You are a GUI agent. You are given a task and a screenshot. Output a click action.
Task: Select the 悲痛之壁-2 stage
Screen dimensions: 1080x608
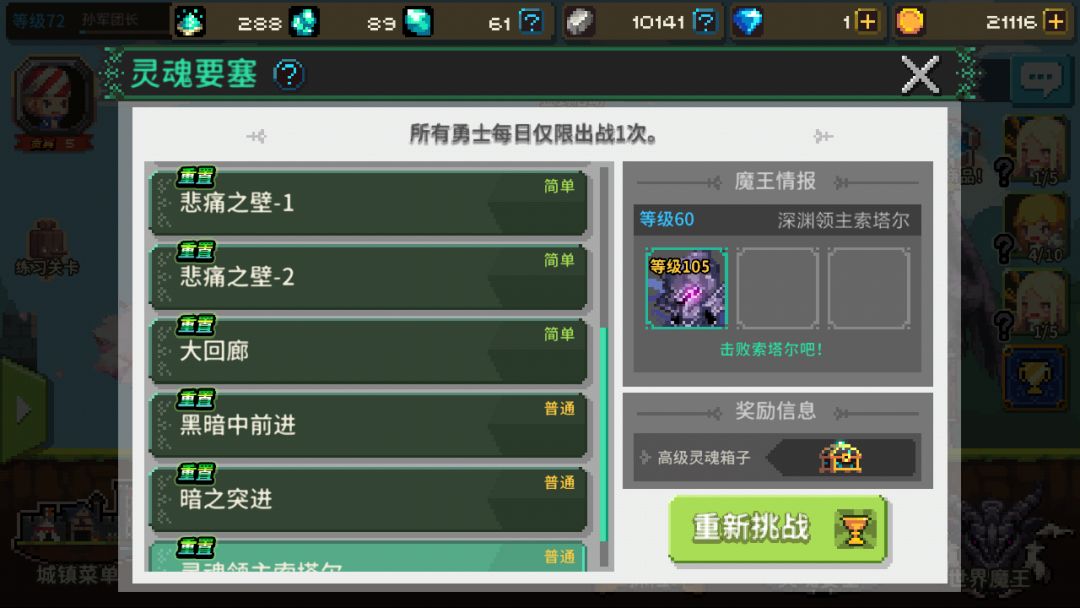368,276
